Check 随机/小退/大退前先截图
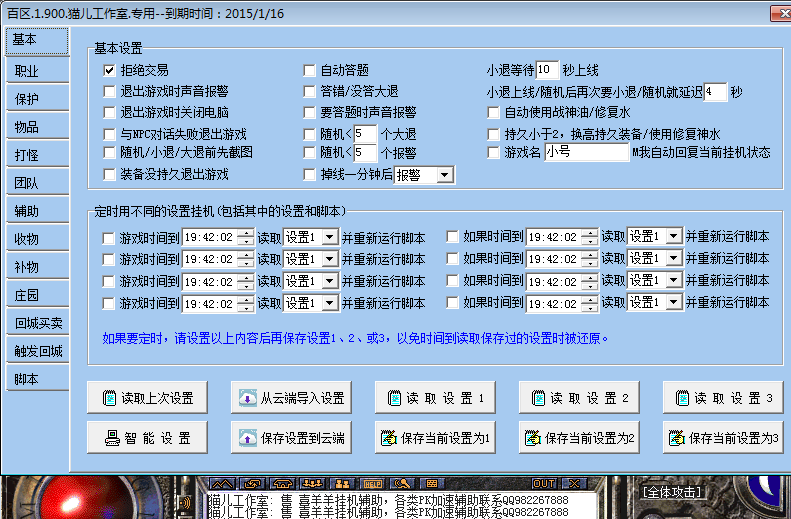The width and height of the screenshot is (791, 519). 109,152
